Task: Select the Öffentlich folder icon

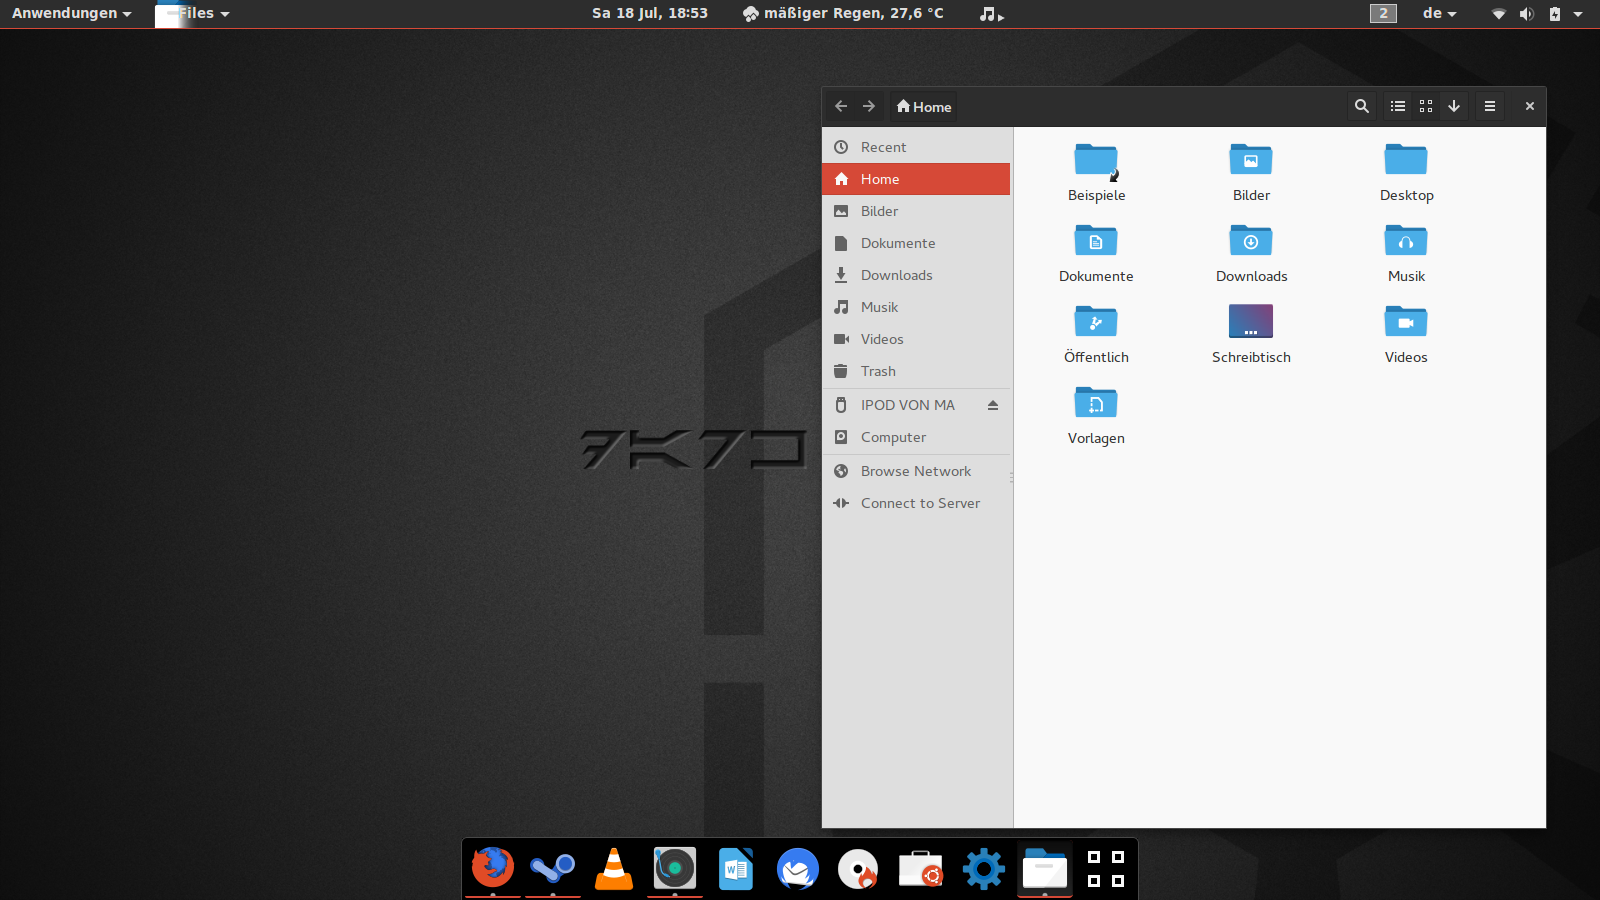Action: click(1096, 322)
